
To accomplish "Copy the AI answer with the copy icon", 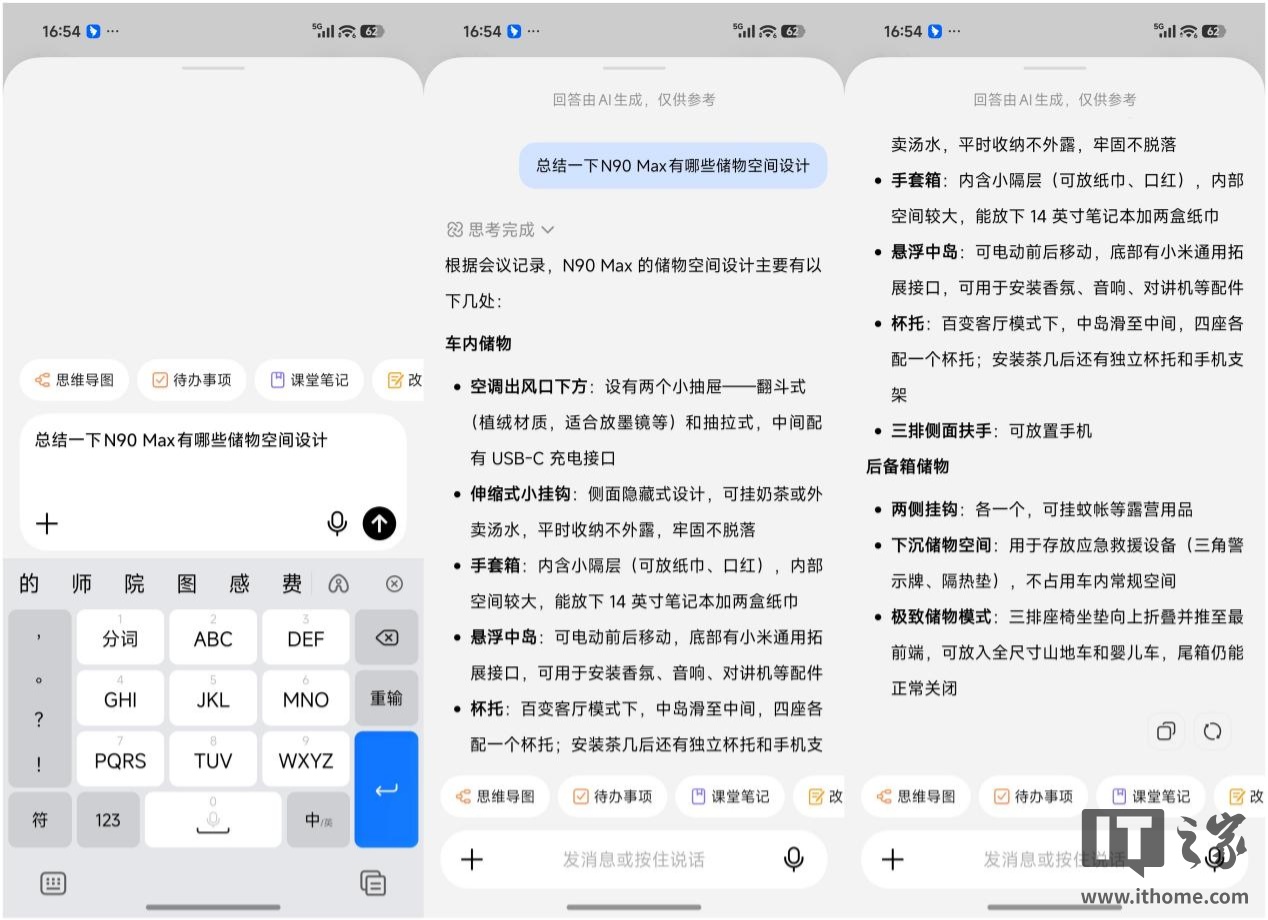I will 1166,731.
